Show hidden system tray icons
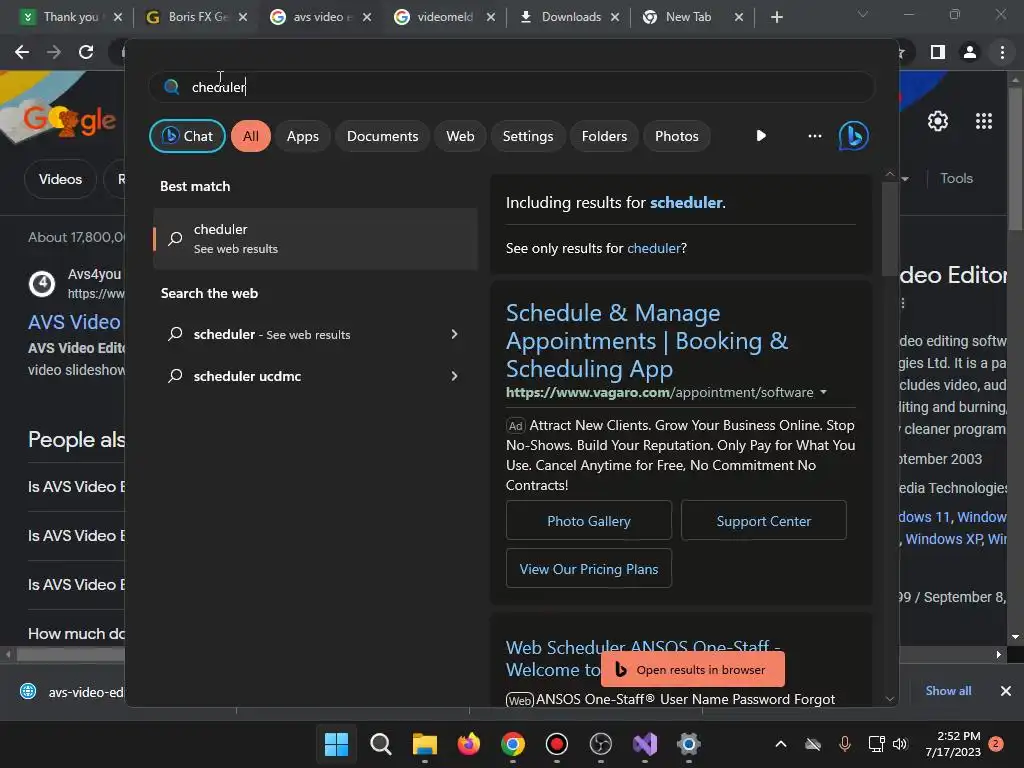 click(780, 744)
